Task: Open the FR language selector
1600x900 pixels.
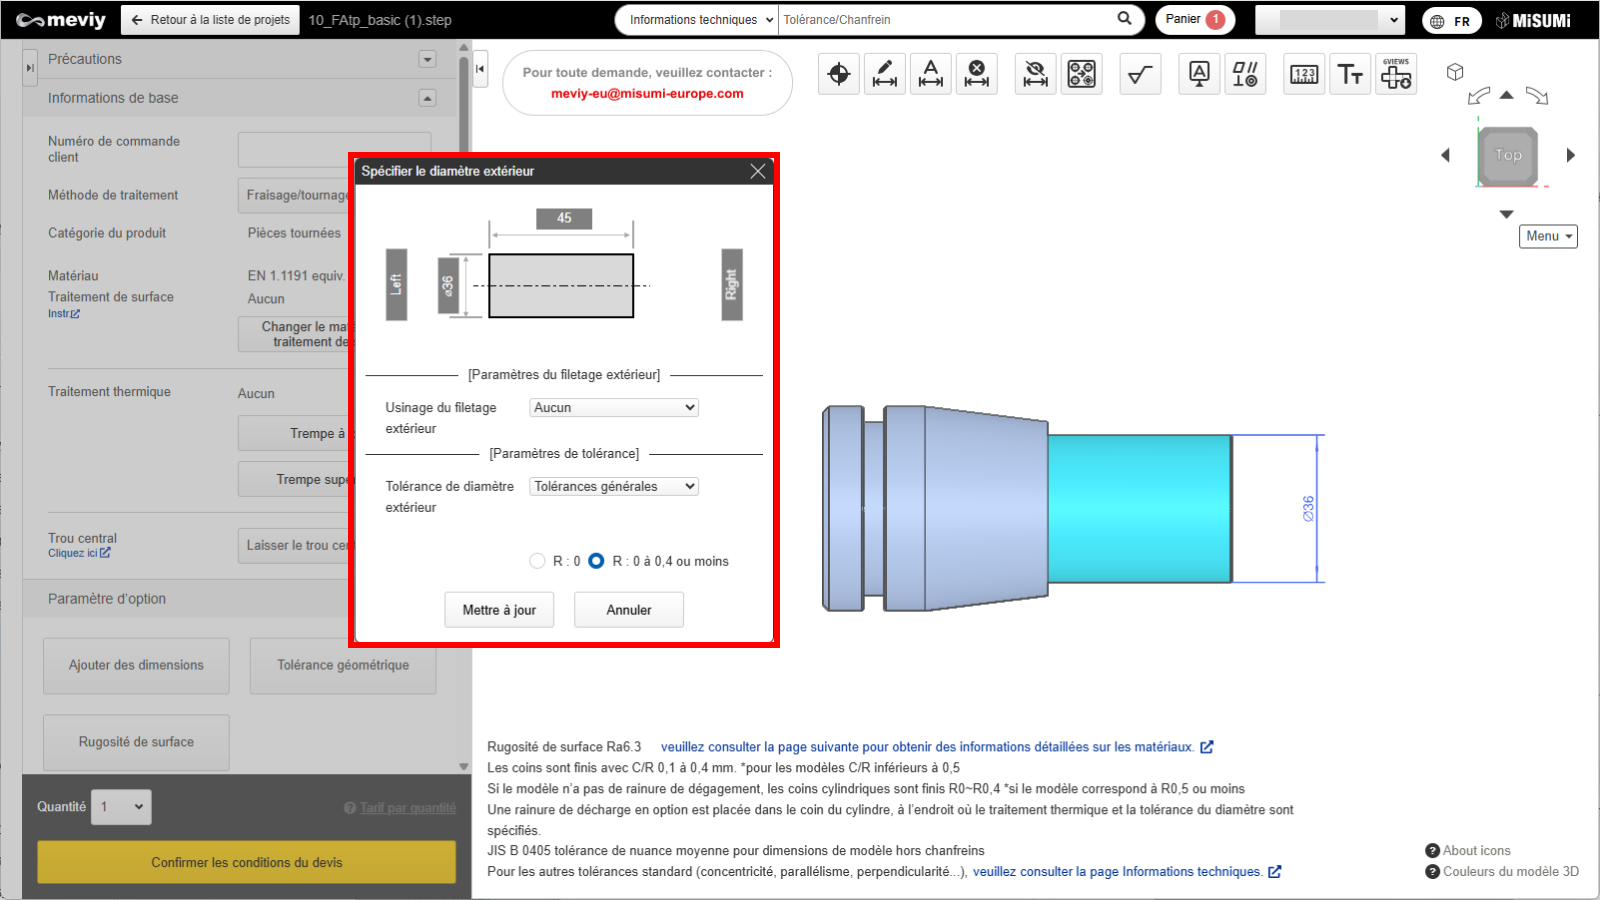Action: click(x=1451, y=21)
